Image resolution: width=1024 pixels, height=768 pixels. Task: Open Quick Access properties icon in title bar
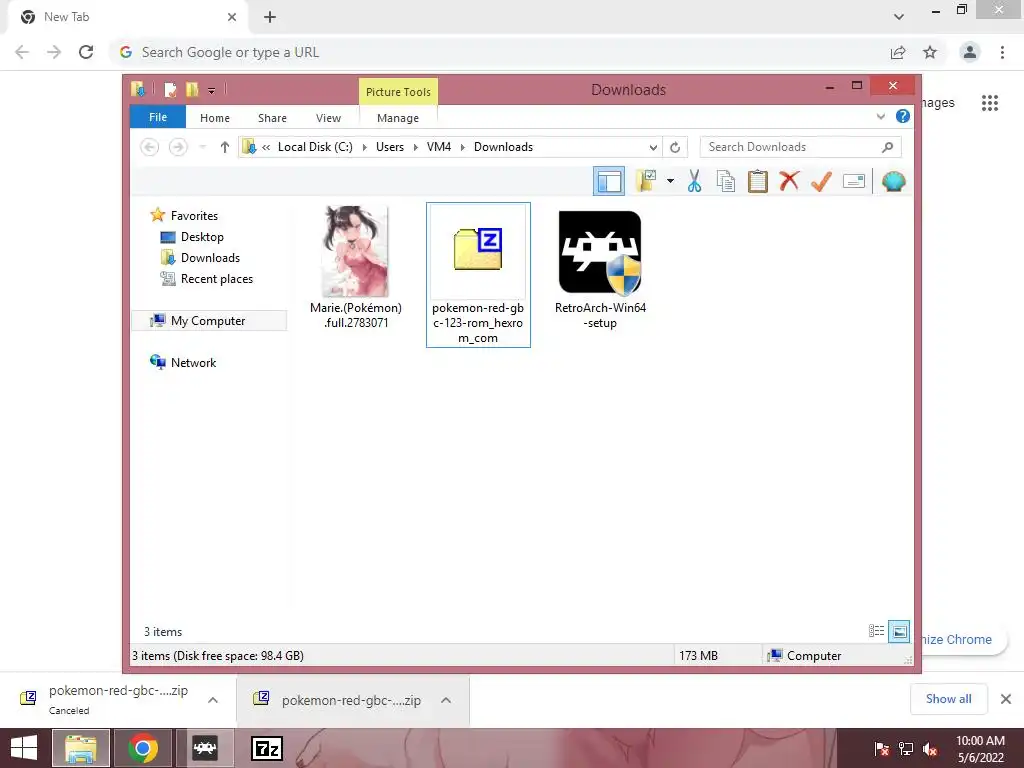(x=170, y=89)
